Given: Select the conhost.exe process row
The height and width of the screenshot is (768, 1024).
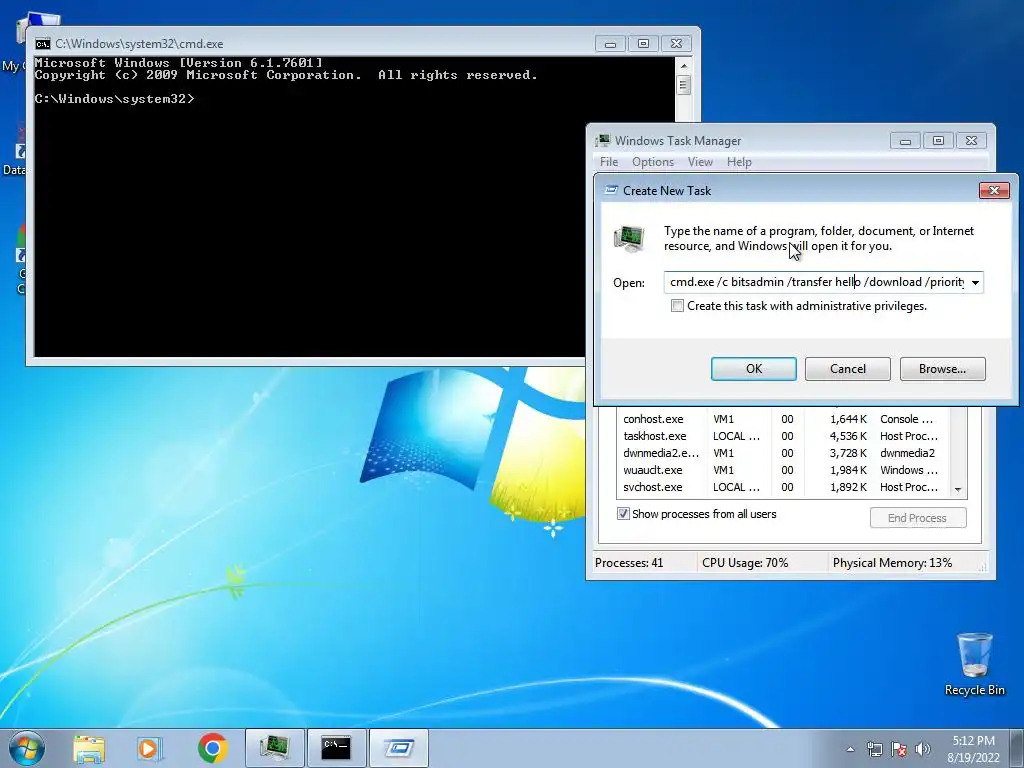Looking at the screenshot, I should pyautogui.click(x=783, y=419).
